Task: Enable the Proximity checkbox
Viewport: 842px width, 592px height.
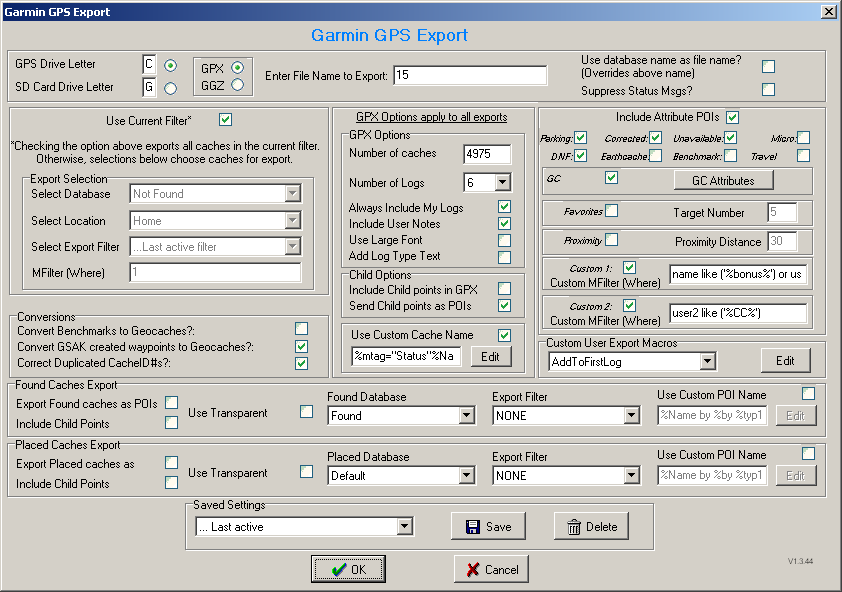Action: (611, 239)
